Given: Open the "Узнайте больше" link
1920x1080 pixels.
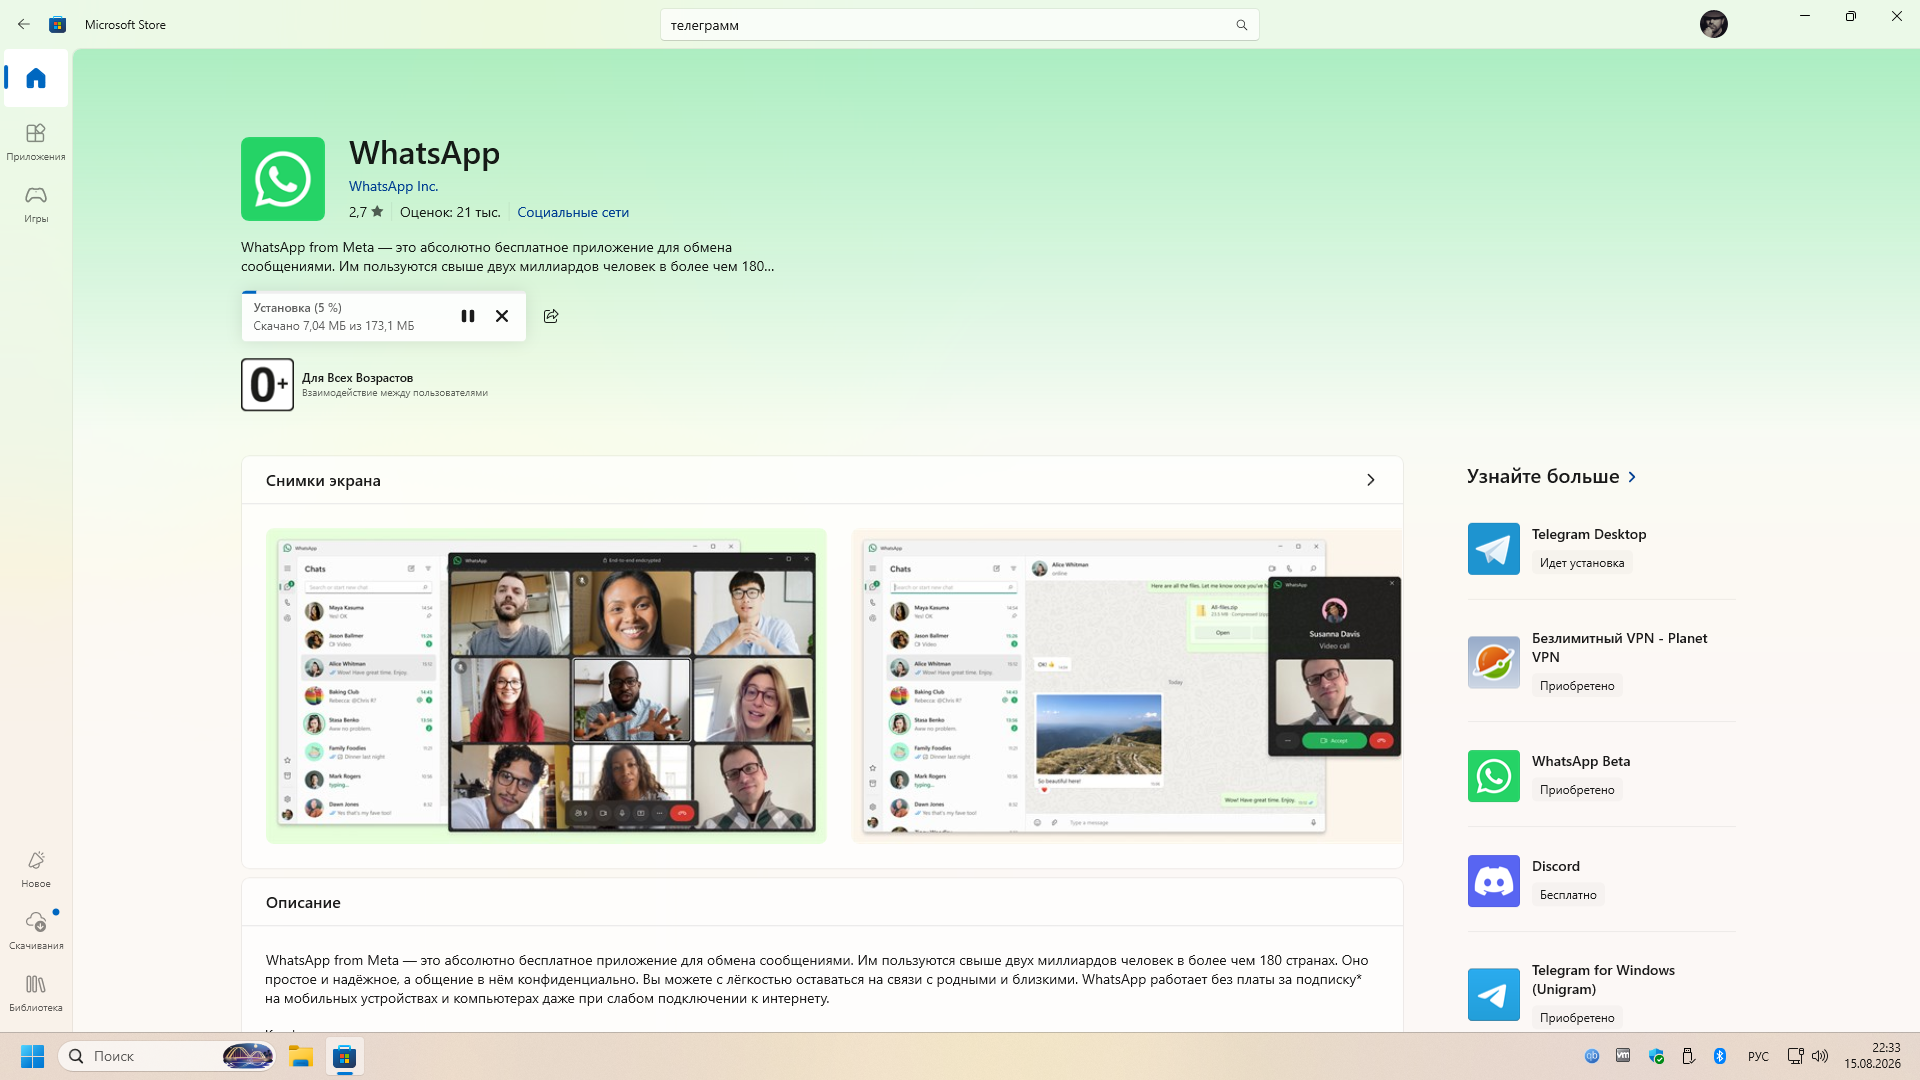Looking at the screenshot, I should pos(1543,476).
